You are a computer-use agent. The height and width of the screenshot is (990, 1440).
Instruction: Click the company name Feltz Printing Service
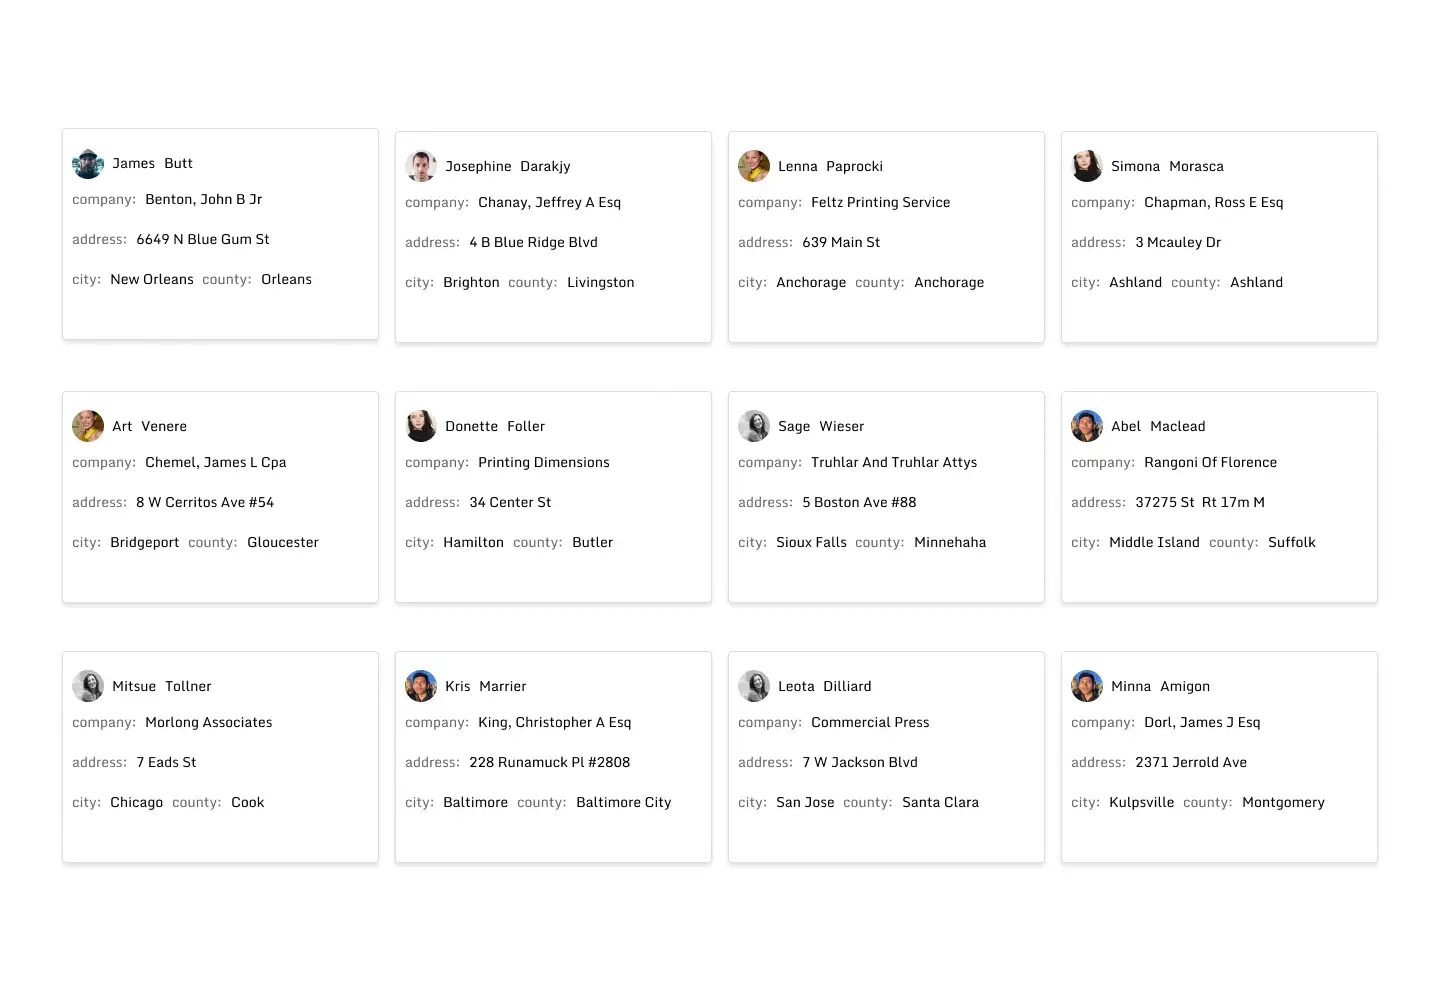(880, 203)
